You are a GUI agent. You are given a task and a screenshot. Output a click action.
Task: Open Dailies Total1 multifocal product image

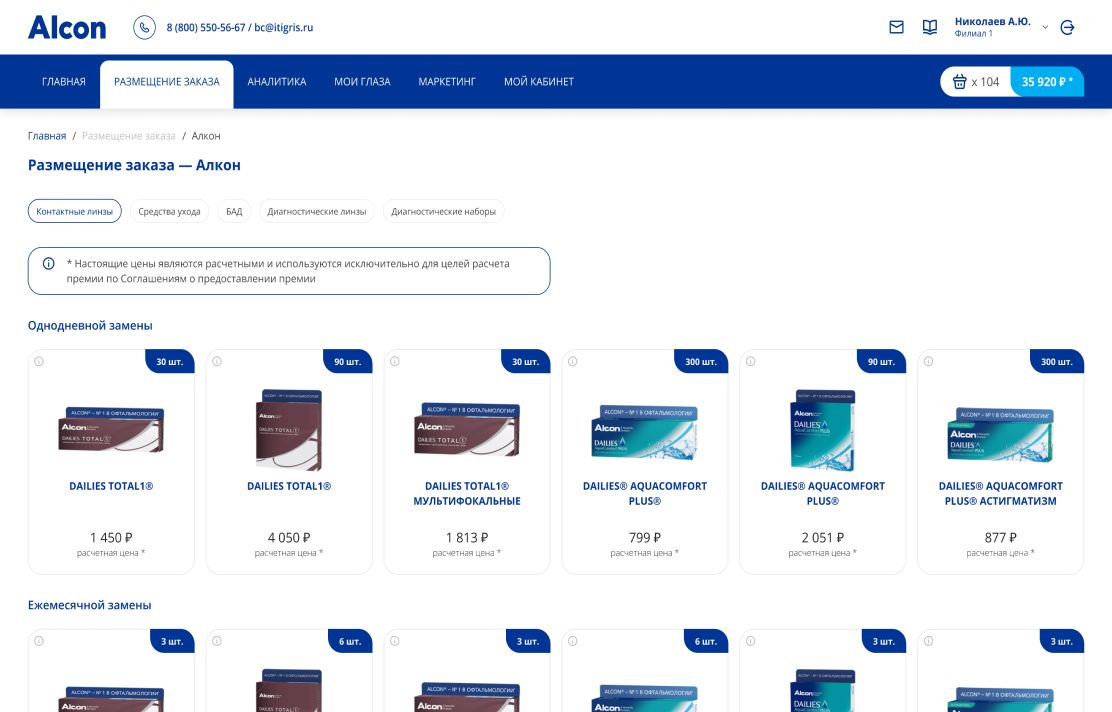467,430
